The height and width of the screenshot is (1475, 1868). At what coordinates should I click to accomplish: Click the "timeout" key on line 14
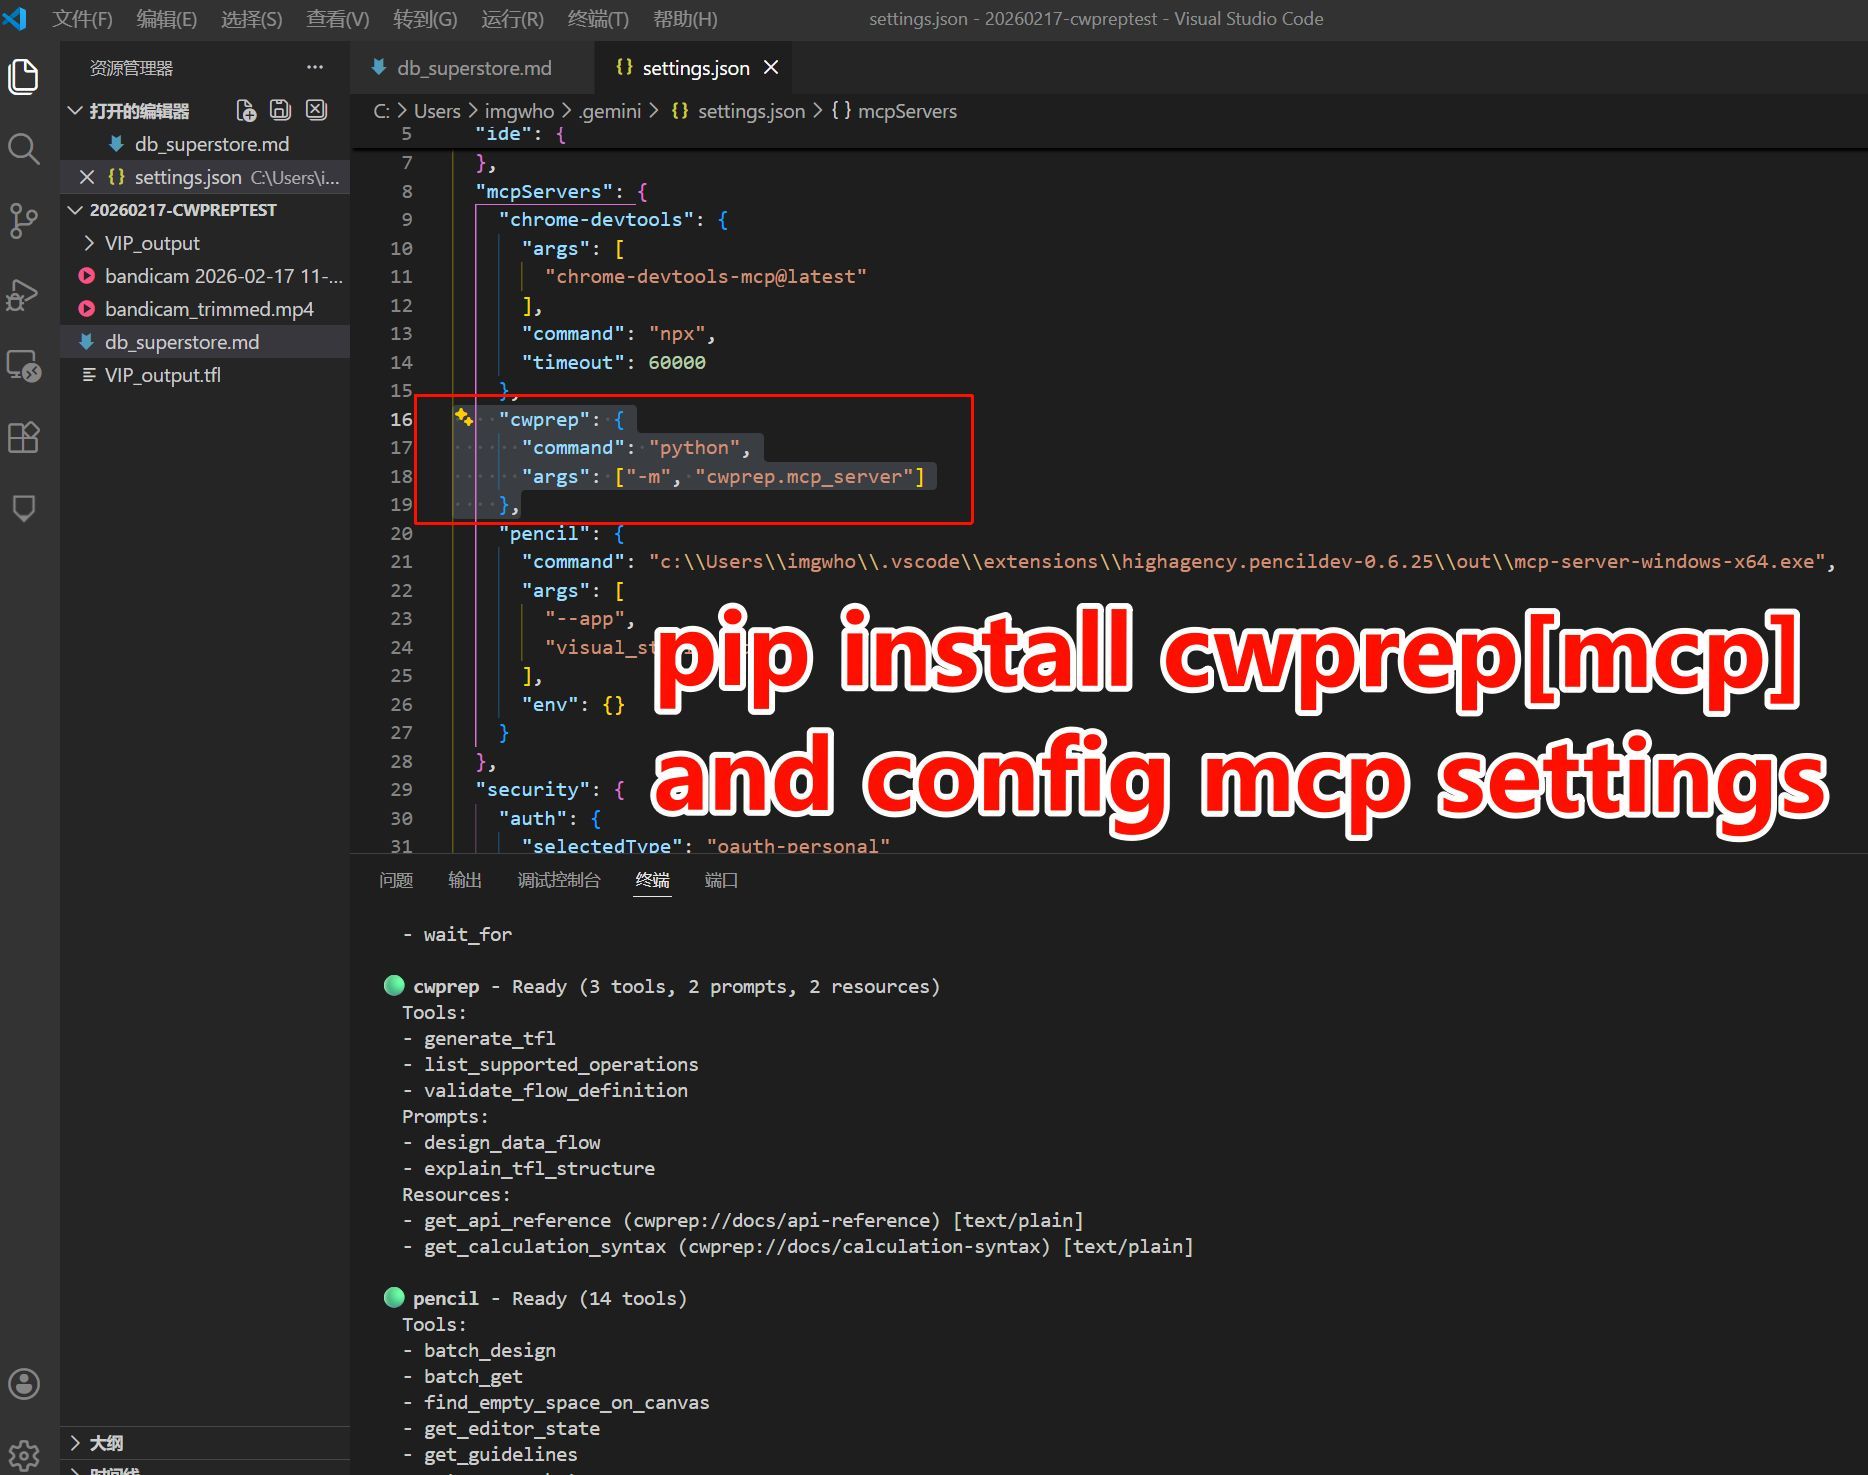(573, 362)
